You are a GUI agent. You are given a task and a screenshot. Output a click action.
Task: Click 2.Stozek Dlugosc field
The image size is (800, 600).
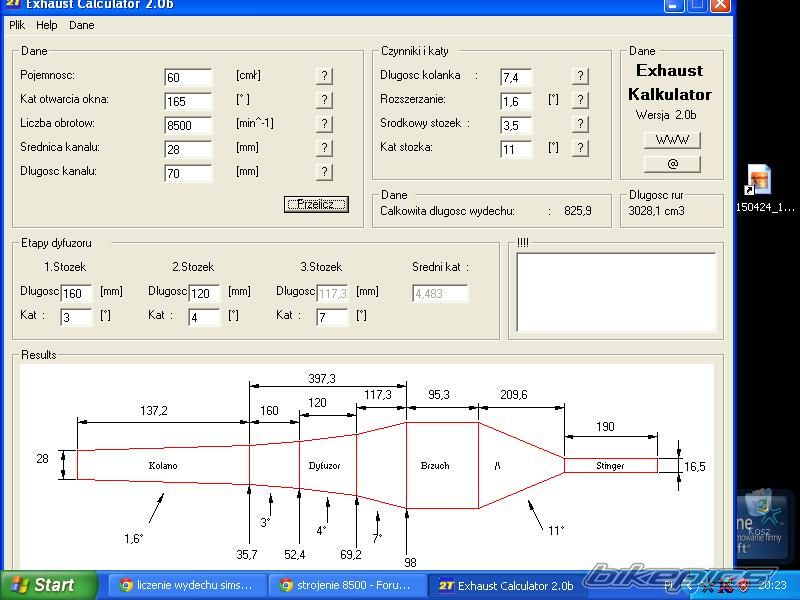click(x=204, y=293)
